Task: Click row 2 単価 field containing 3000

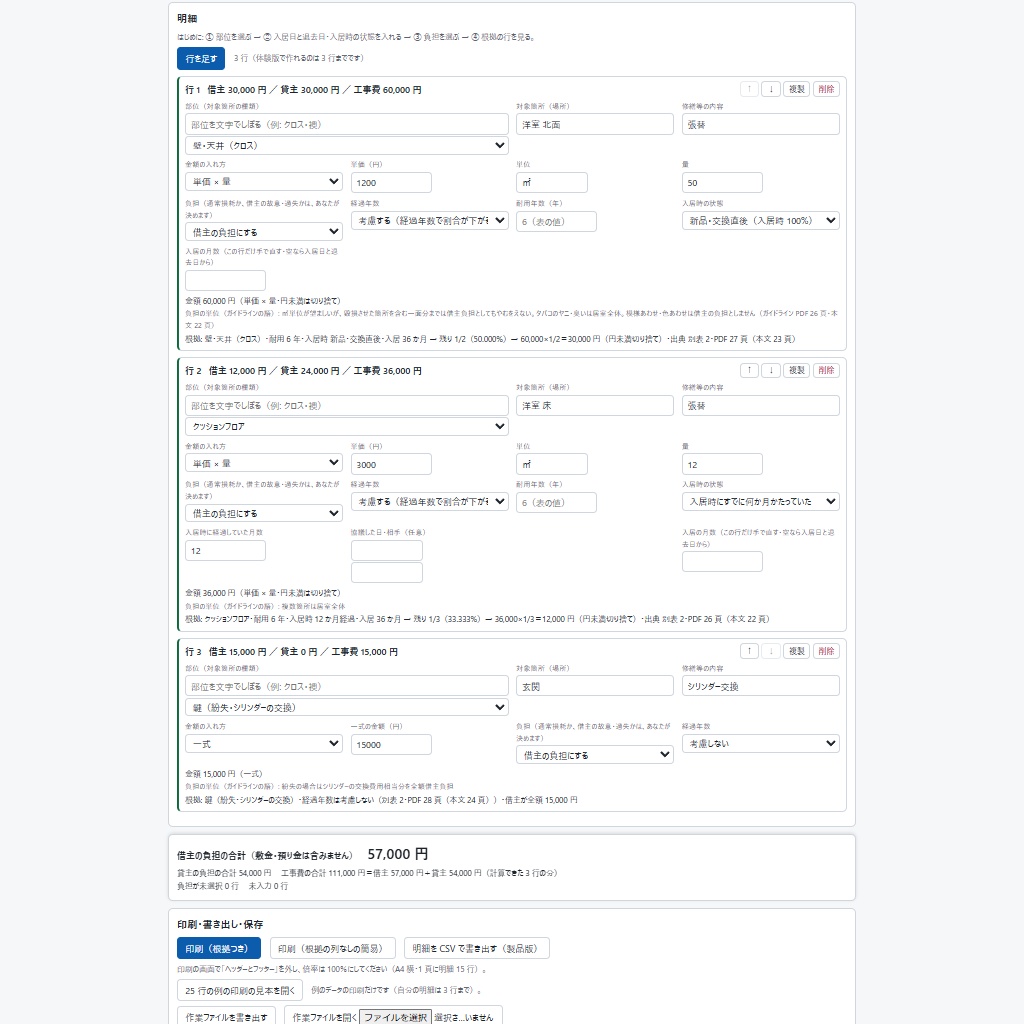Action: [x=391, y=464]
